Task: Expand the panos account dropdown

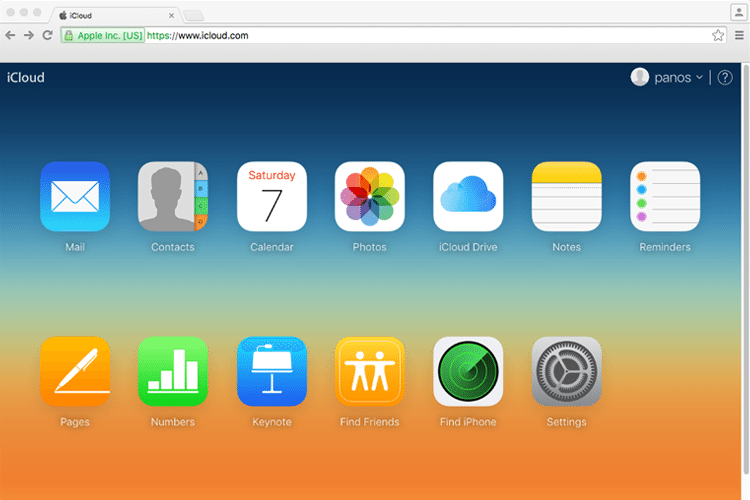Action: 699,77
